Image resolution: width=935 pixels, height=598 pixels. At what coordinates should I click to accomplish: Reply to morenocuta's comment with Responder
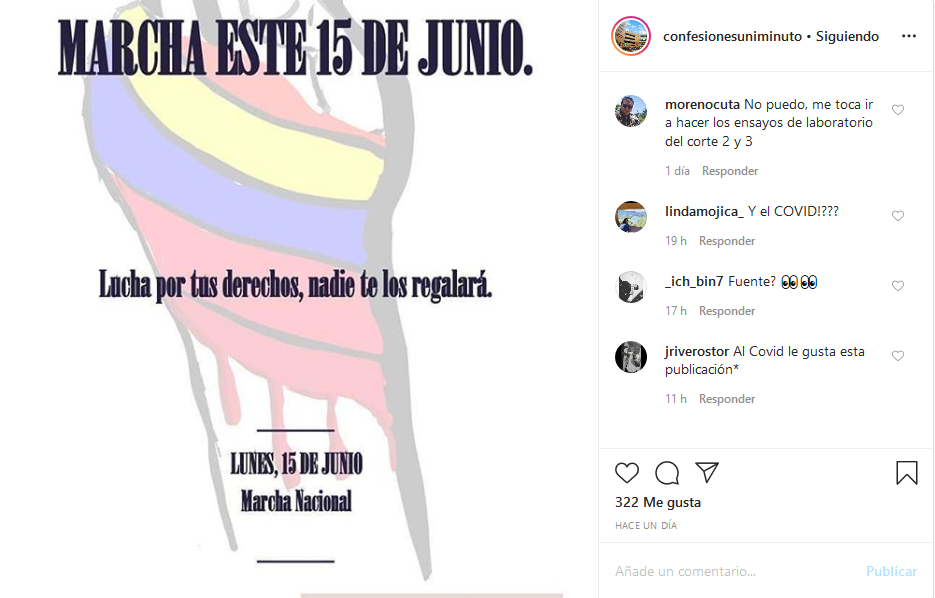(730, 171)
